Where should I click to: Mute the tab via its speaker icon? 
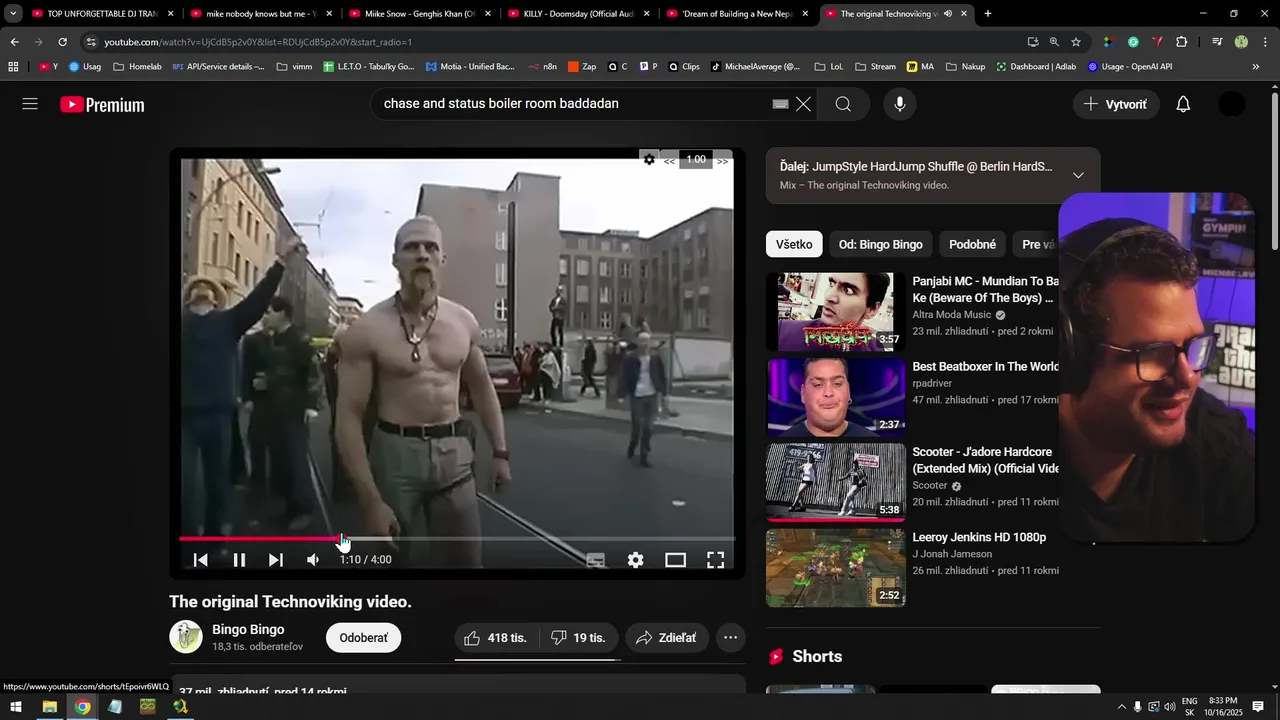click(x=947, y=14)
